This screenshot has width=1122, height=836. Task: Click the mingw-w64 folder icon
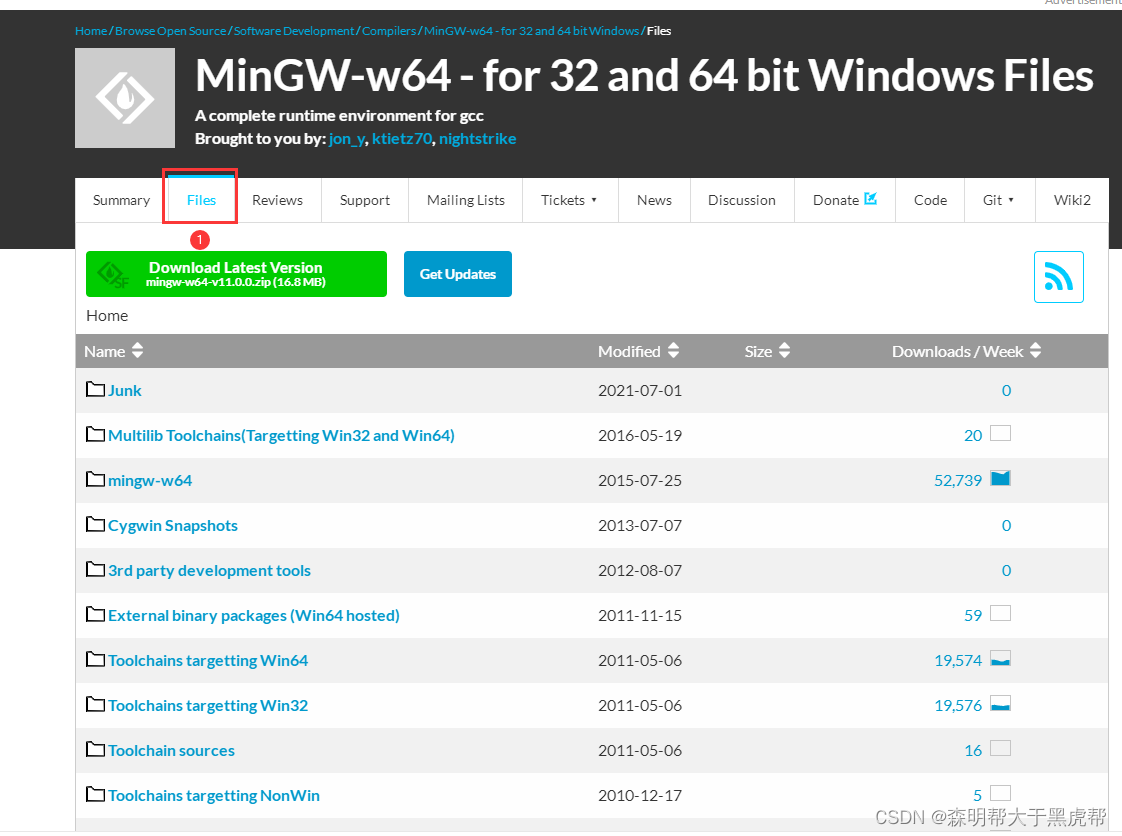coord(95,480)
